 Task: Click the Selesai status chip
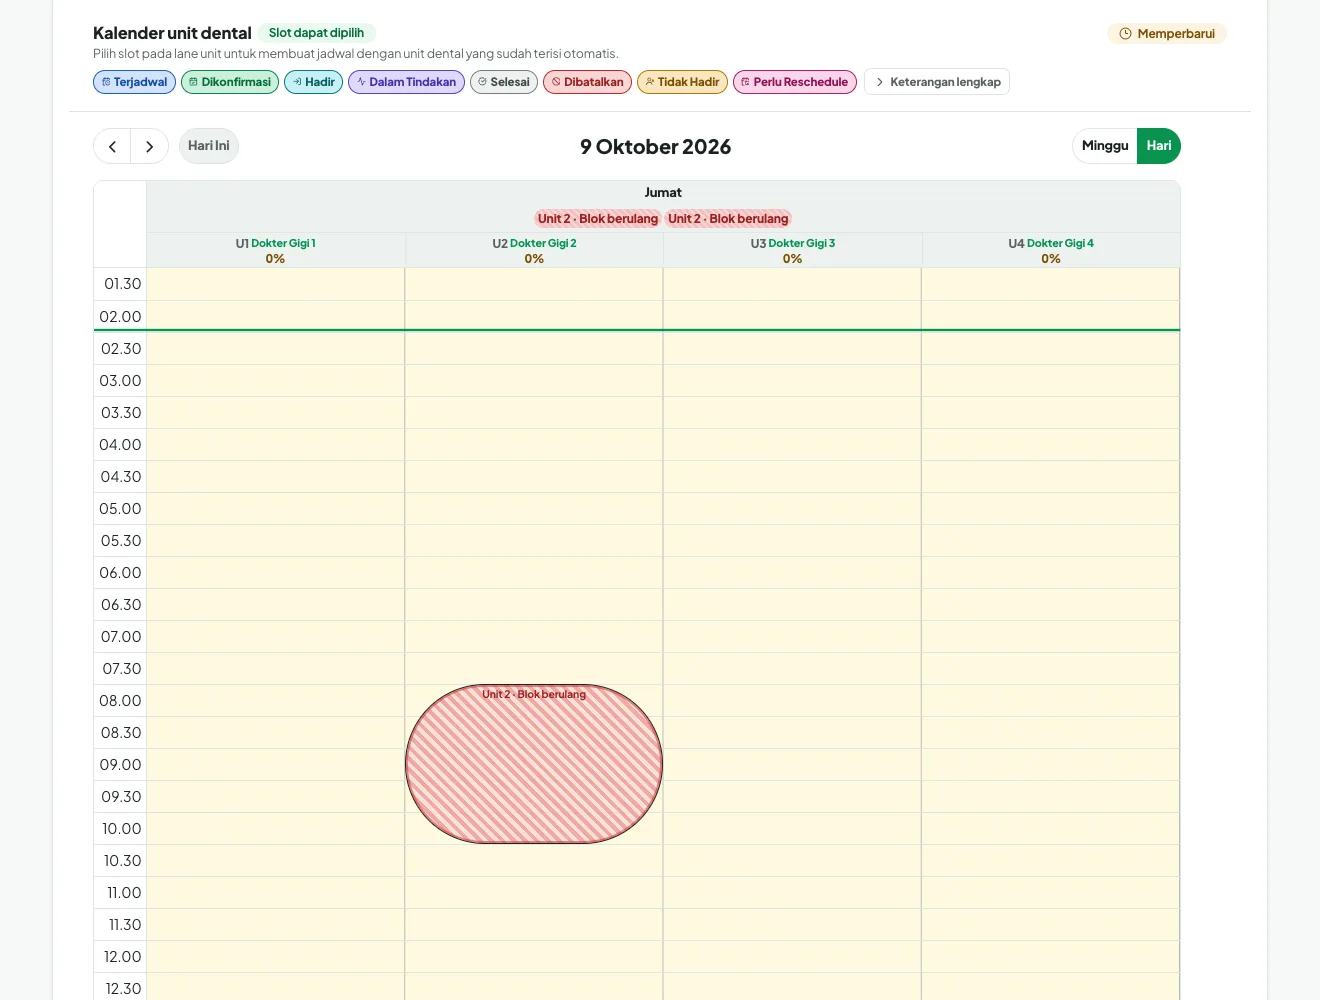(x=504, y=82)
